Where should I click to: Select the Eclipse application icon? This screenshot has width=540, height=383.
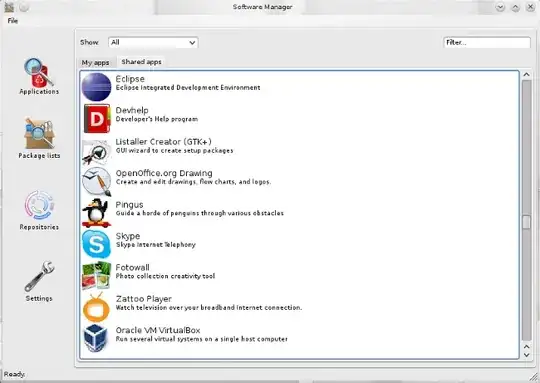[x=96, y=87]
